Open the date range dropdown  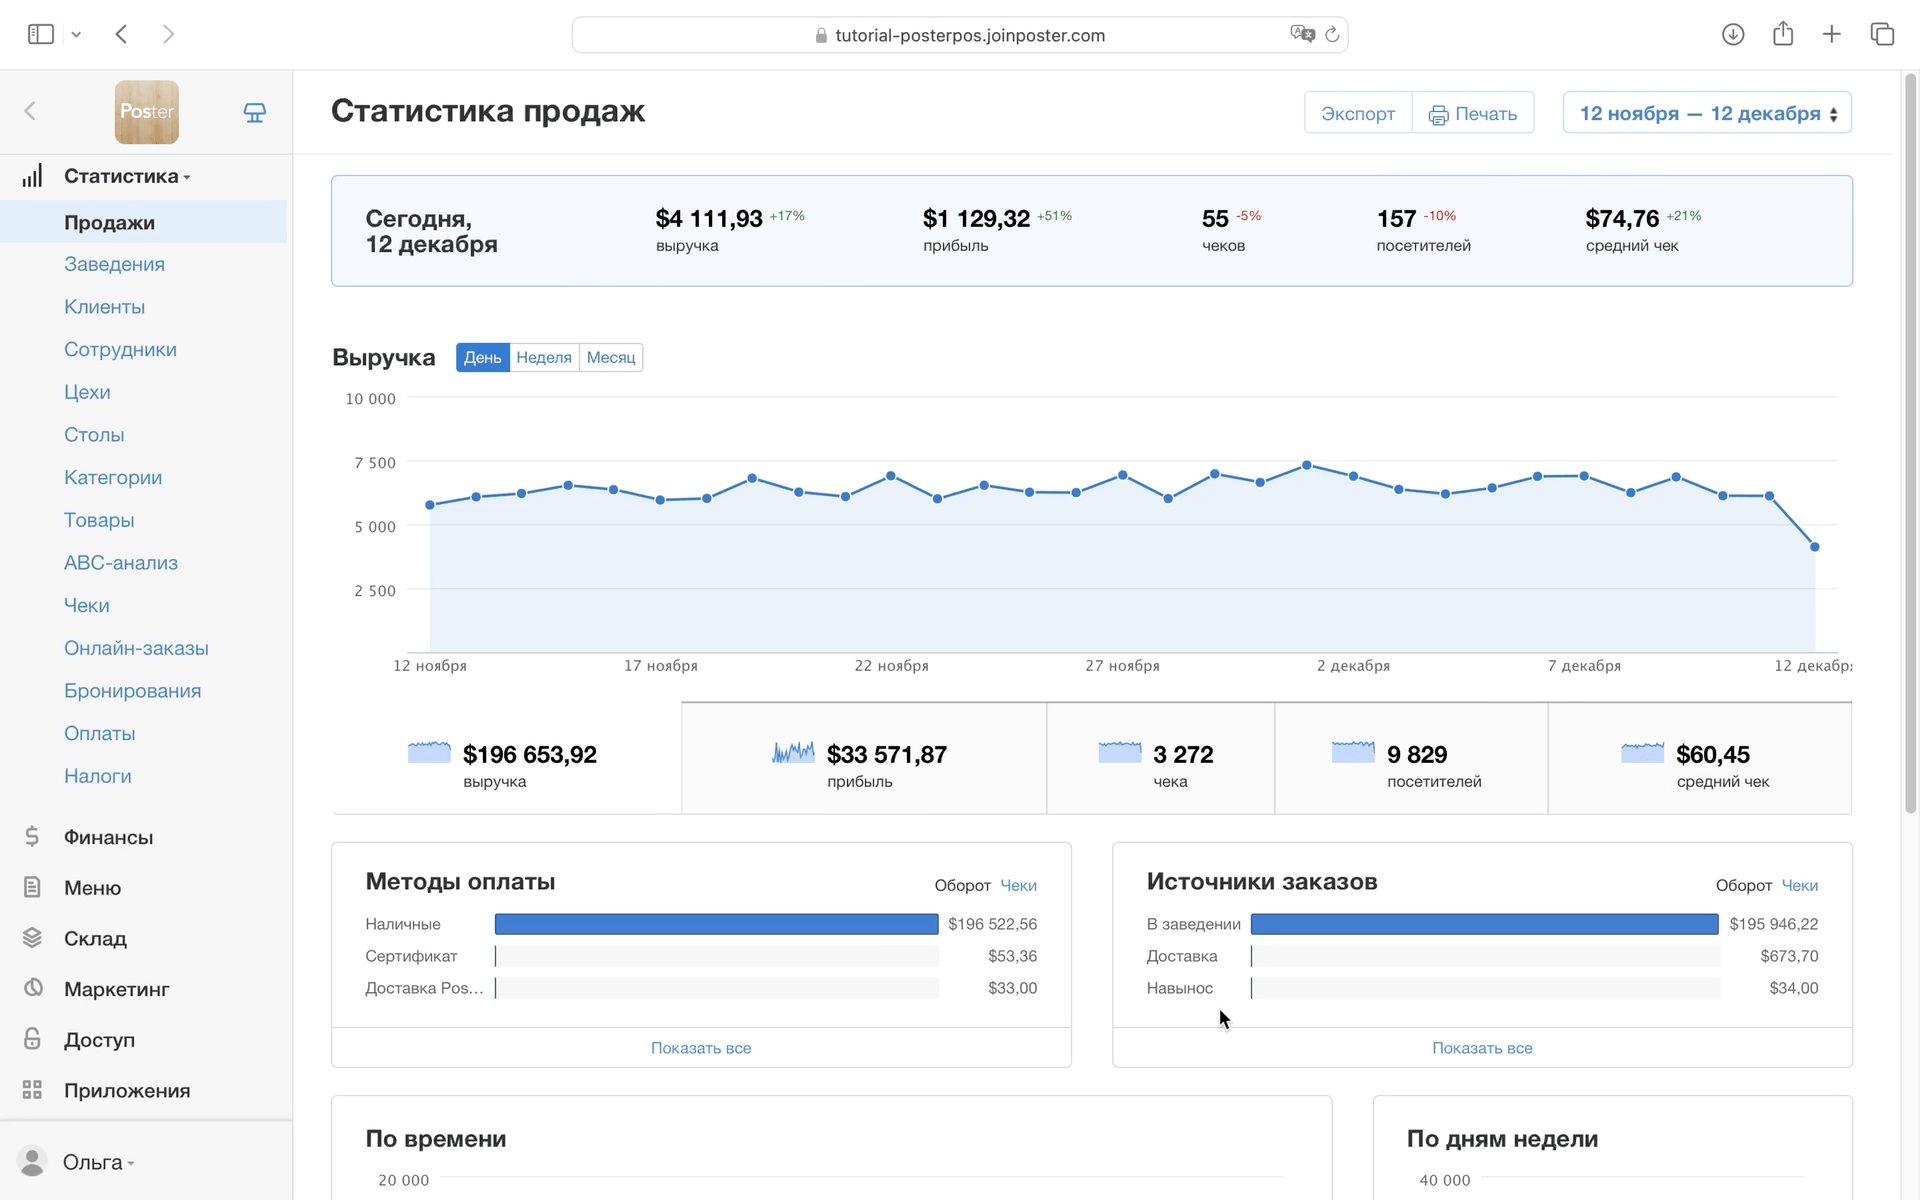pos(1706,113)
